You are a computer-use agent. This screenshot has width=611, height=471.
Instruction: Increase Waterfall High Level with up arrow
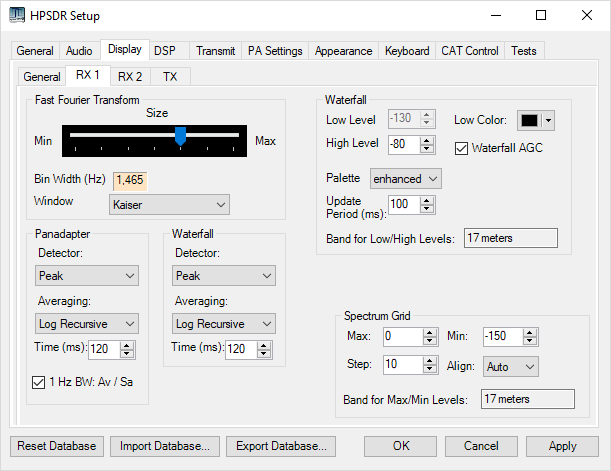tap(427, 140)
